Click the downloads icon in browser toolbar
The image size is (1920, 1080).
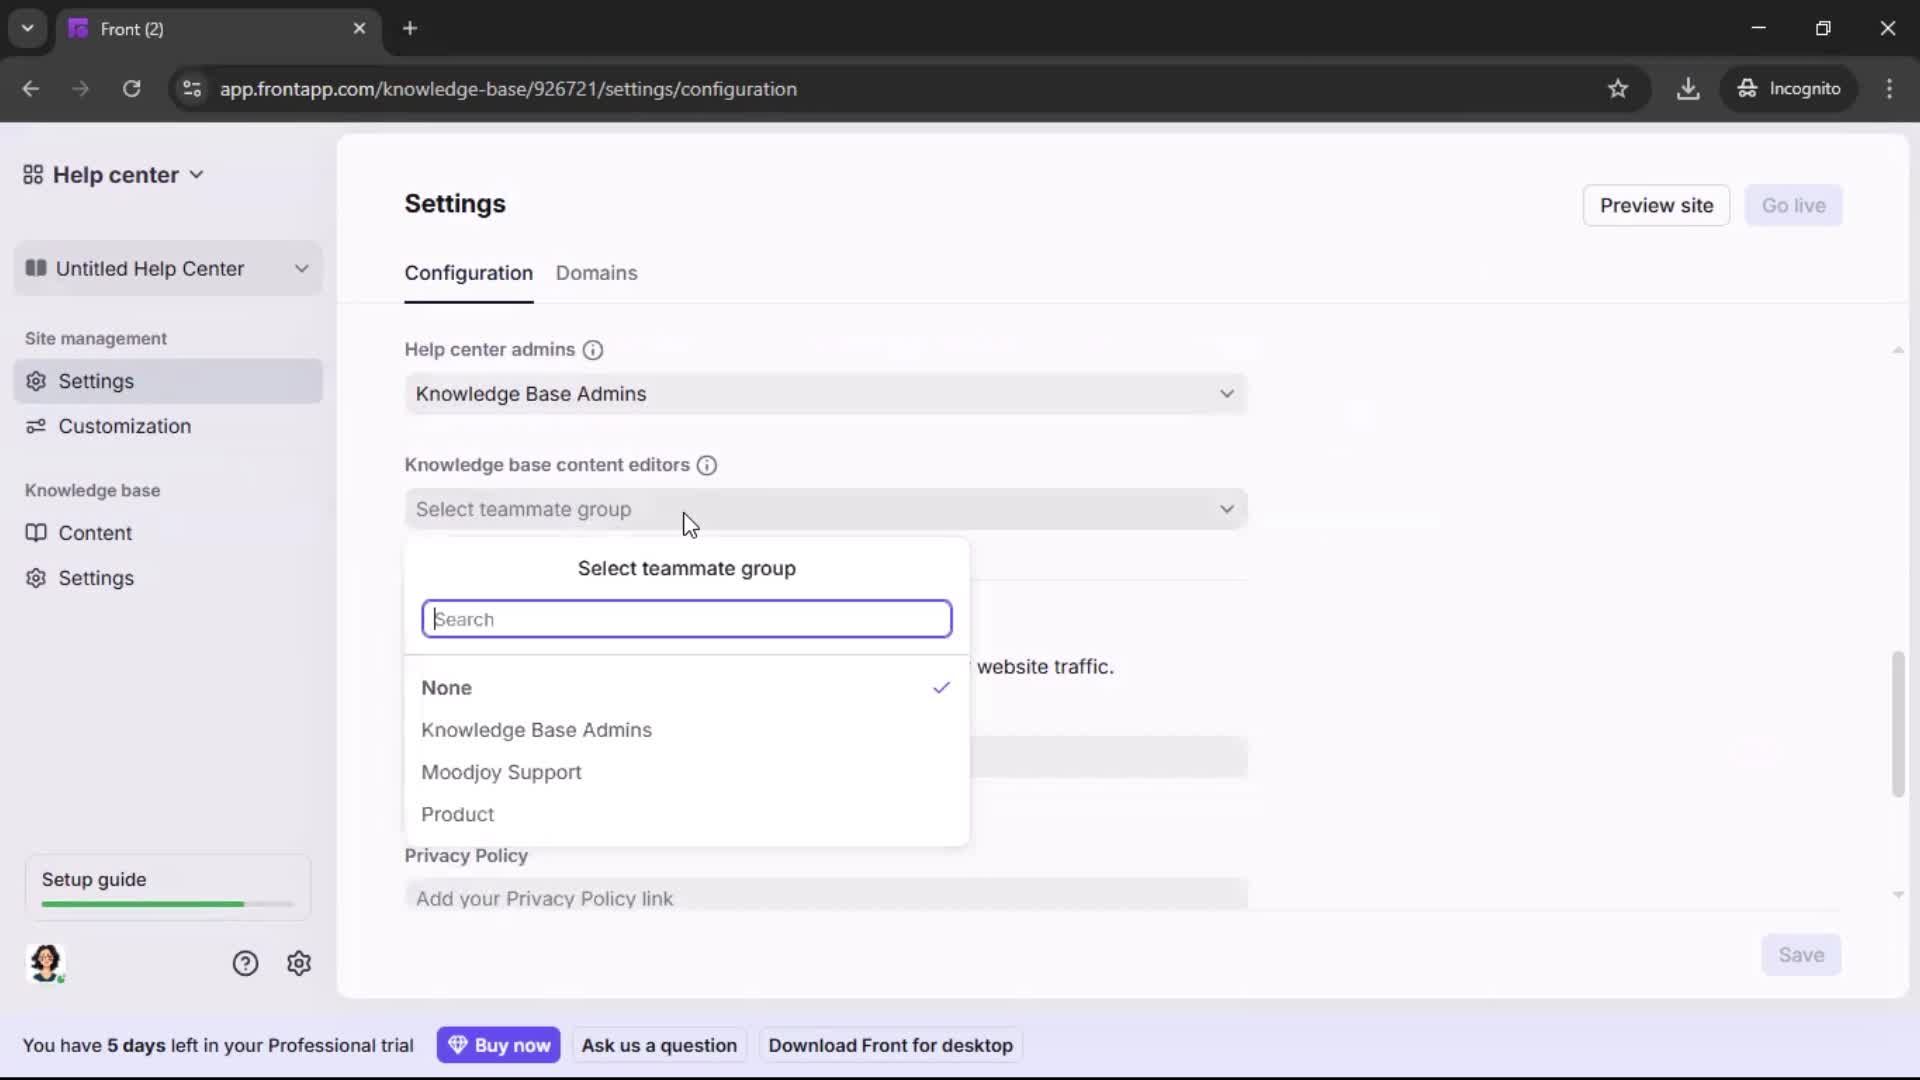[1689, 89]
